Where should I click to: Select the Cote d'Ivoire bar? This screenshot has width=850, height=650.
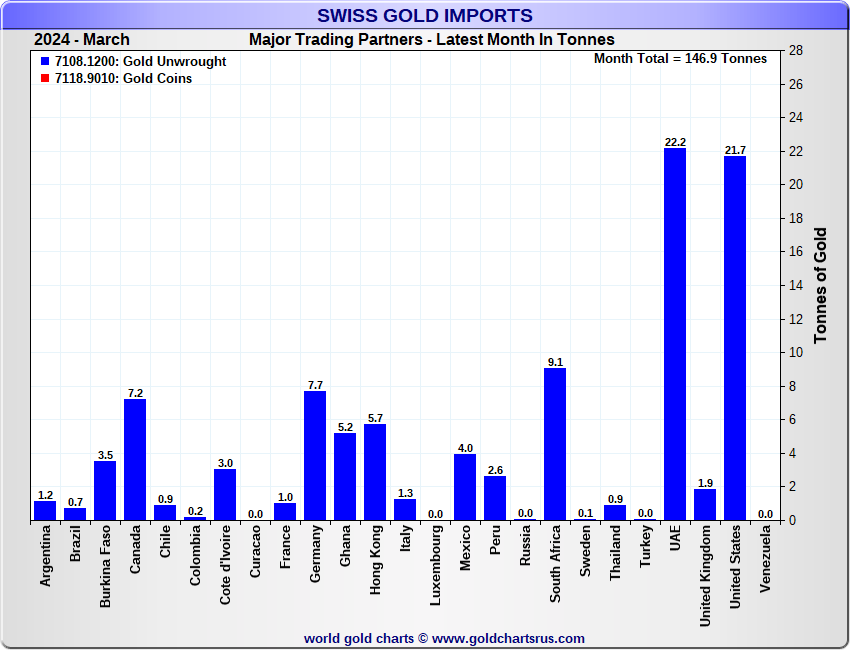[225, 495]
